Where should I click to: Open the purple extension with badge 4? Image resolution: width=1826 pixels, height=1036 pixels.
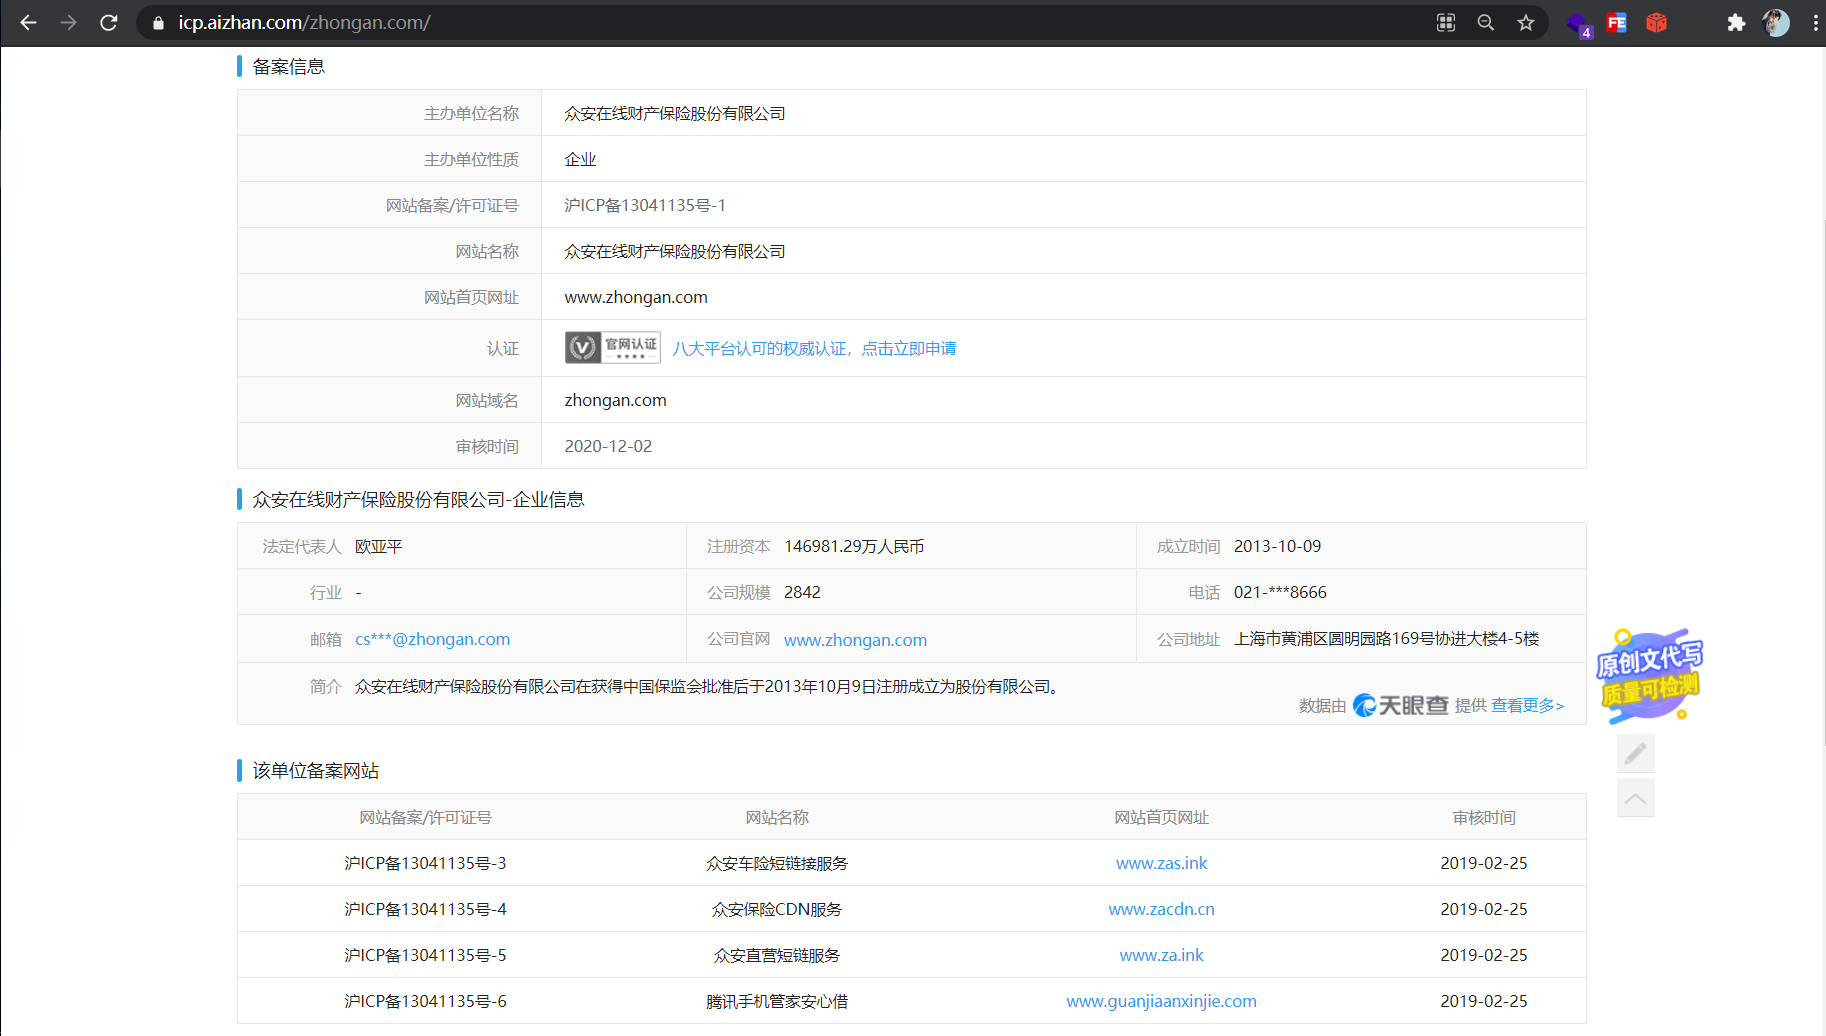[1579, 24]
